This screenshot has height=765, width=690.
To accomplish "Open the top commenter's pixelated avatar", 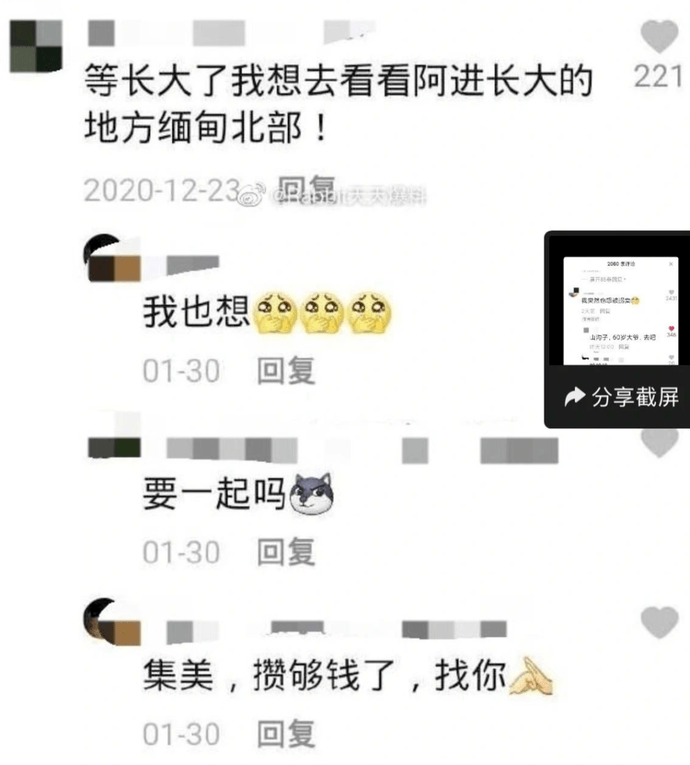I will (x=36, y=46).
